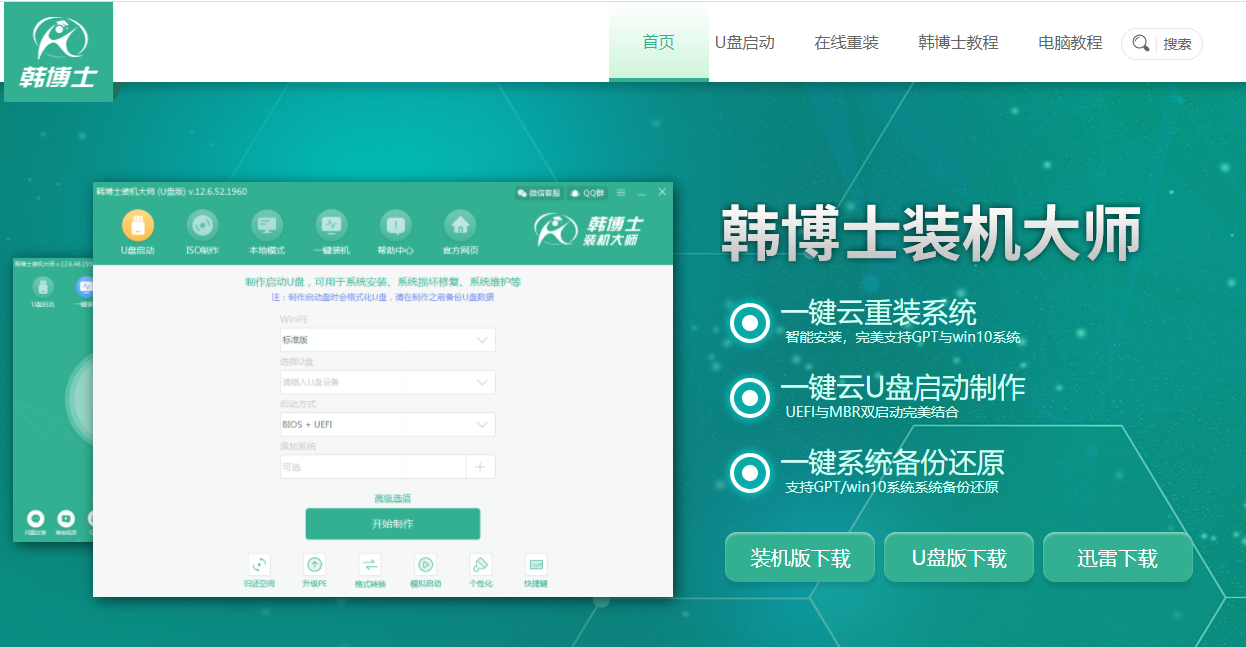Switch to the U盘启动 navigation tab
1246x647 pixels.
coord(746,42)
